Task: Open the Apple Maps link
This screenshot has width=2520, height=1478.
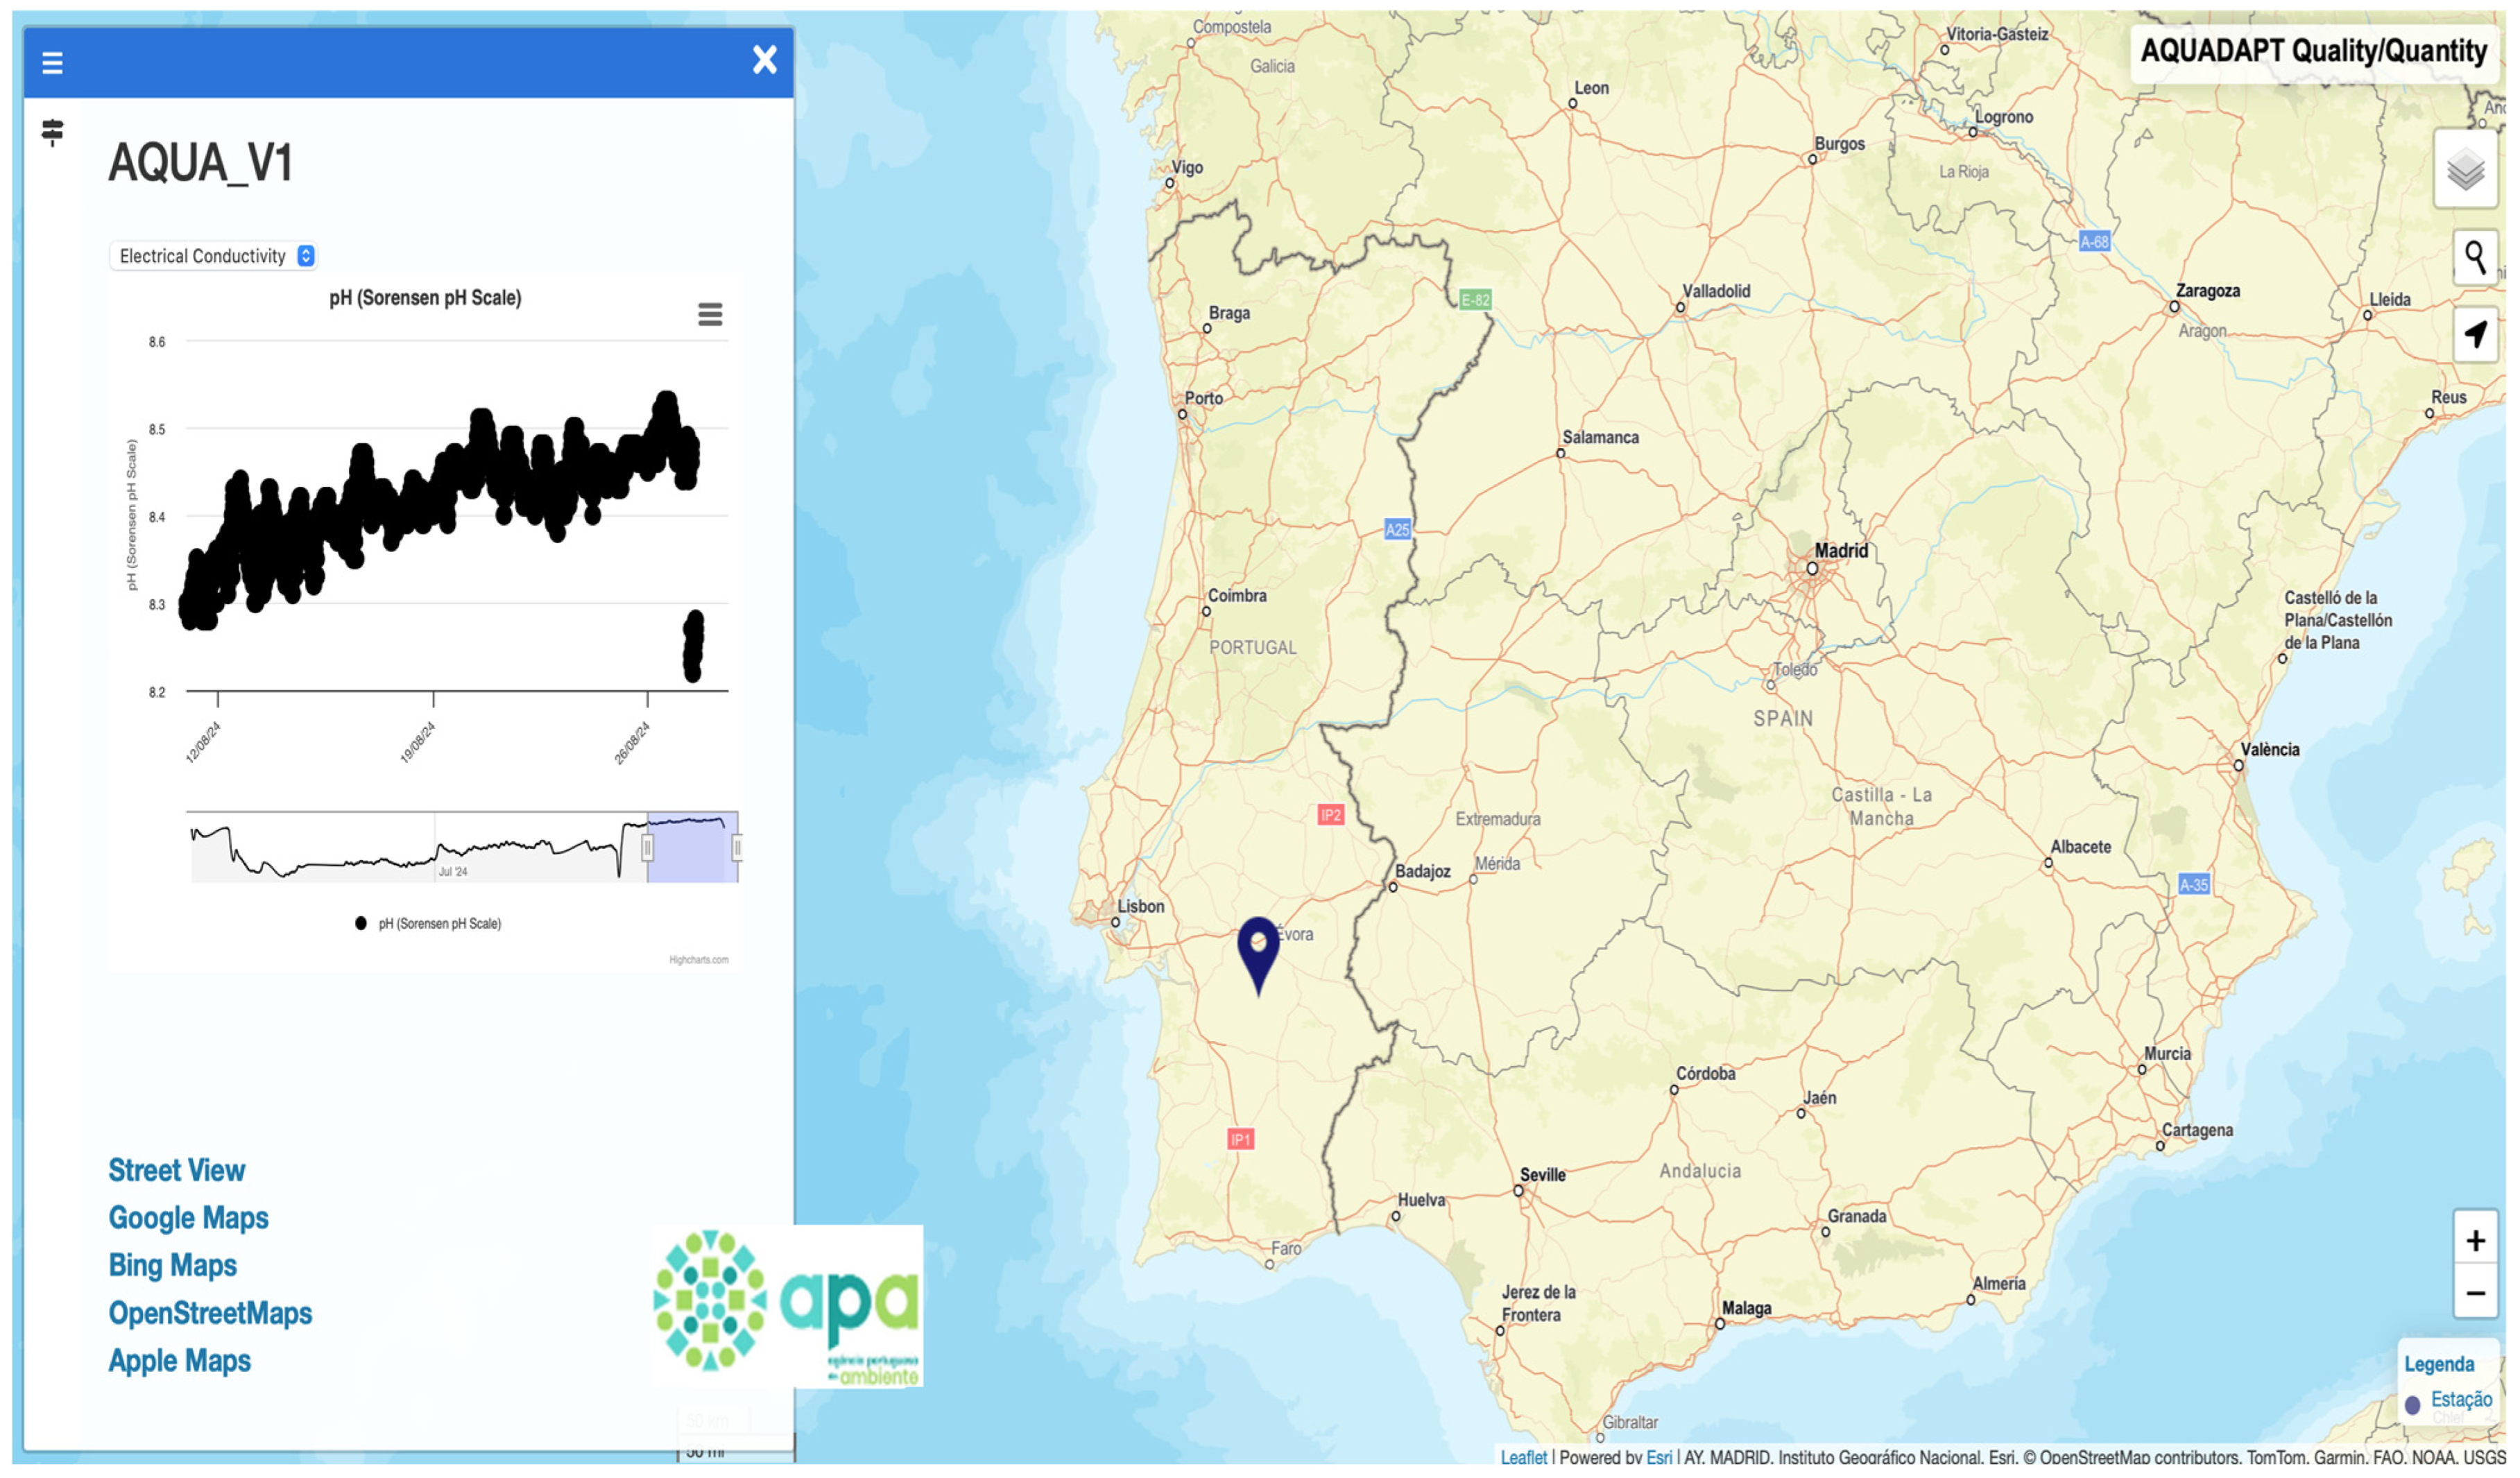Action: [180, 1361]
